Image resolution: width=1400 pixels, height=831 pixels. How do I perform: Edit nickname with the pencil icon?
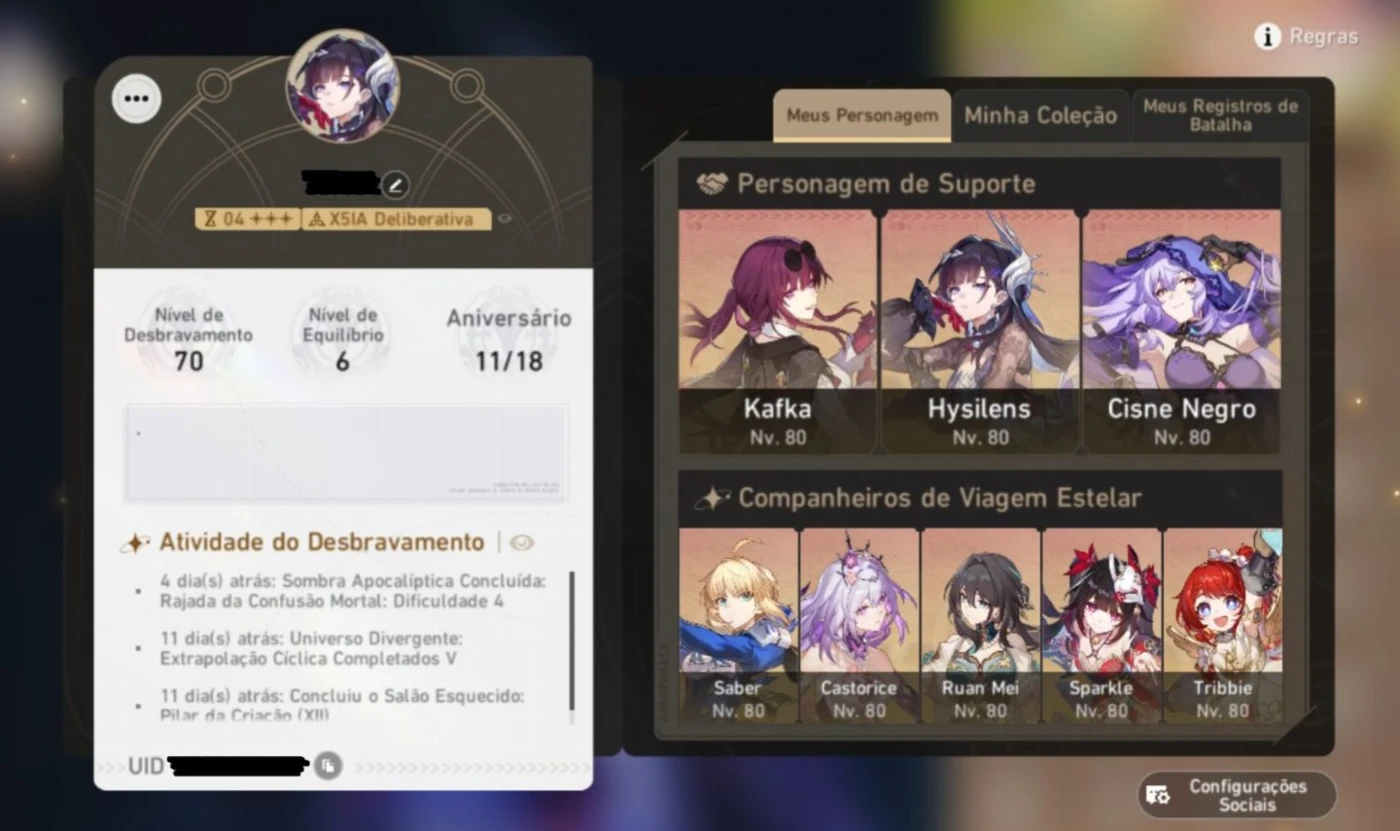click(395, 184)
